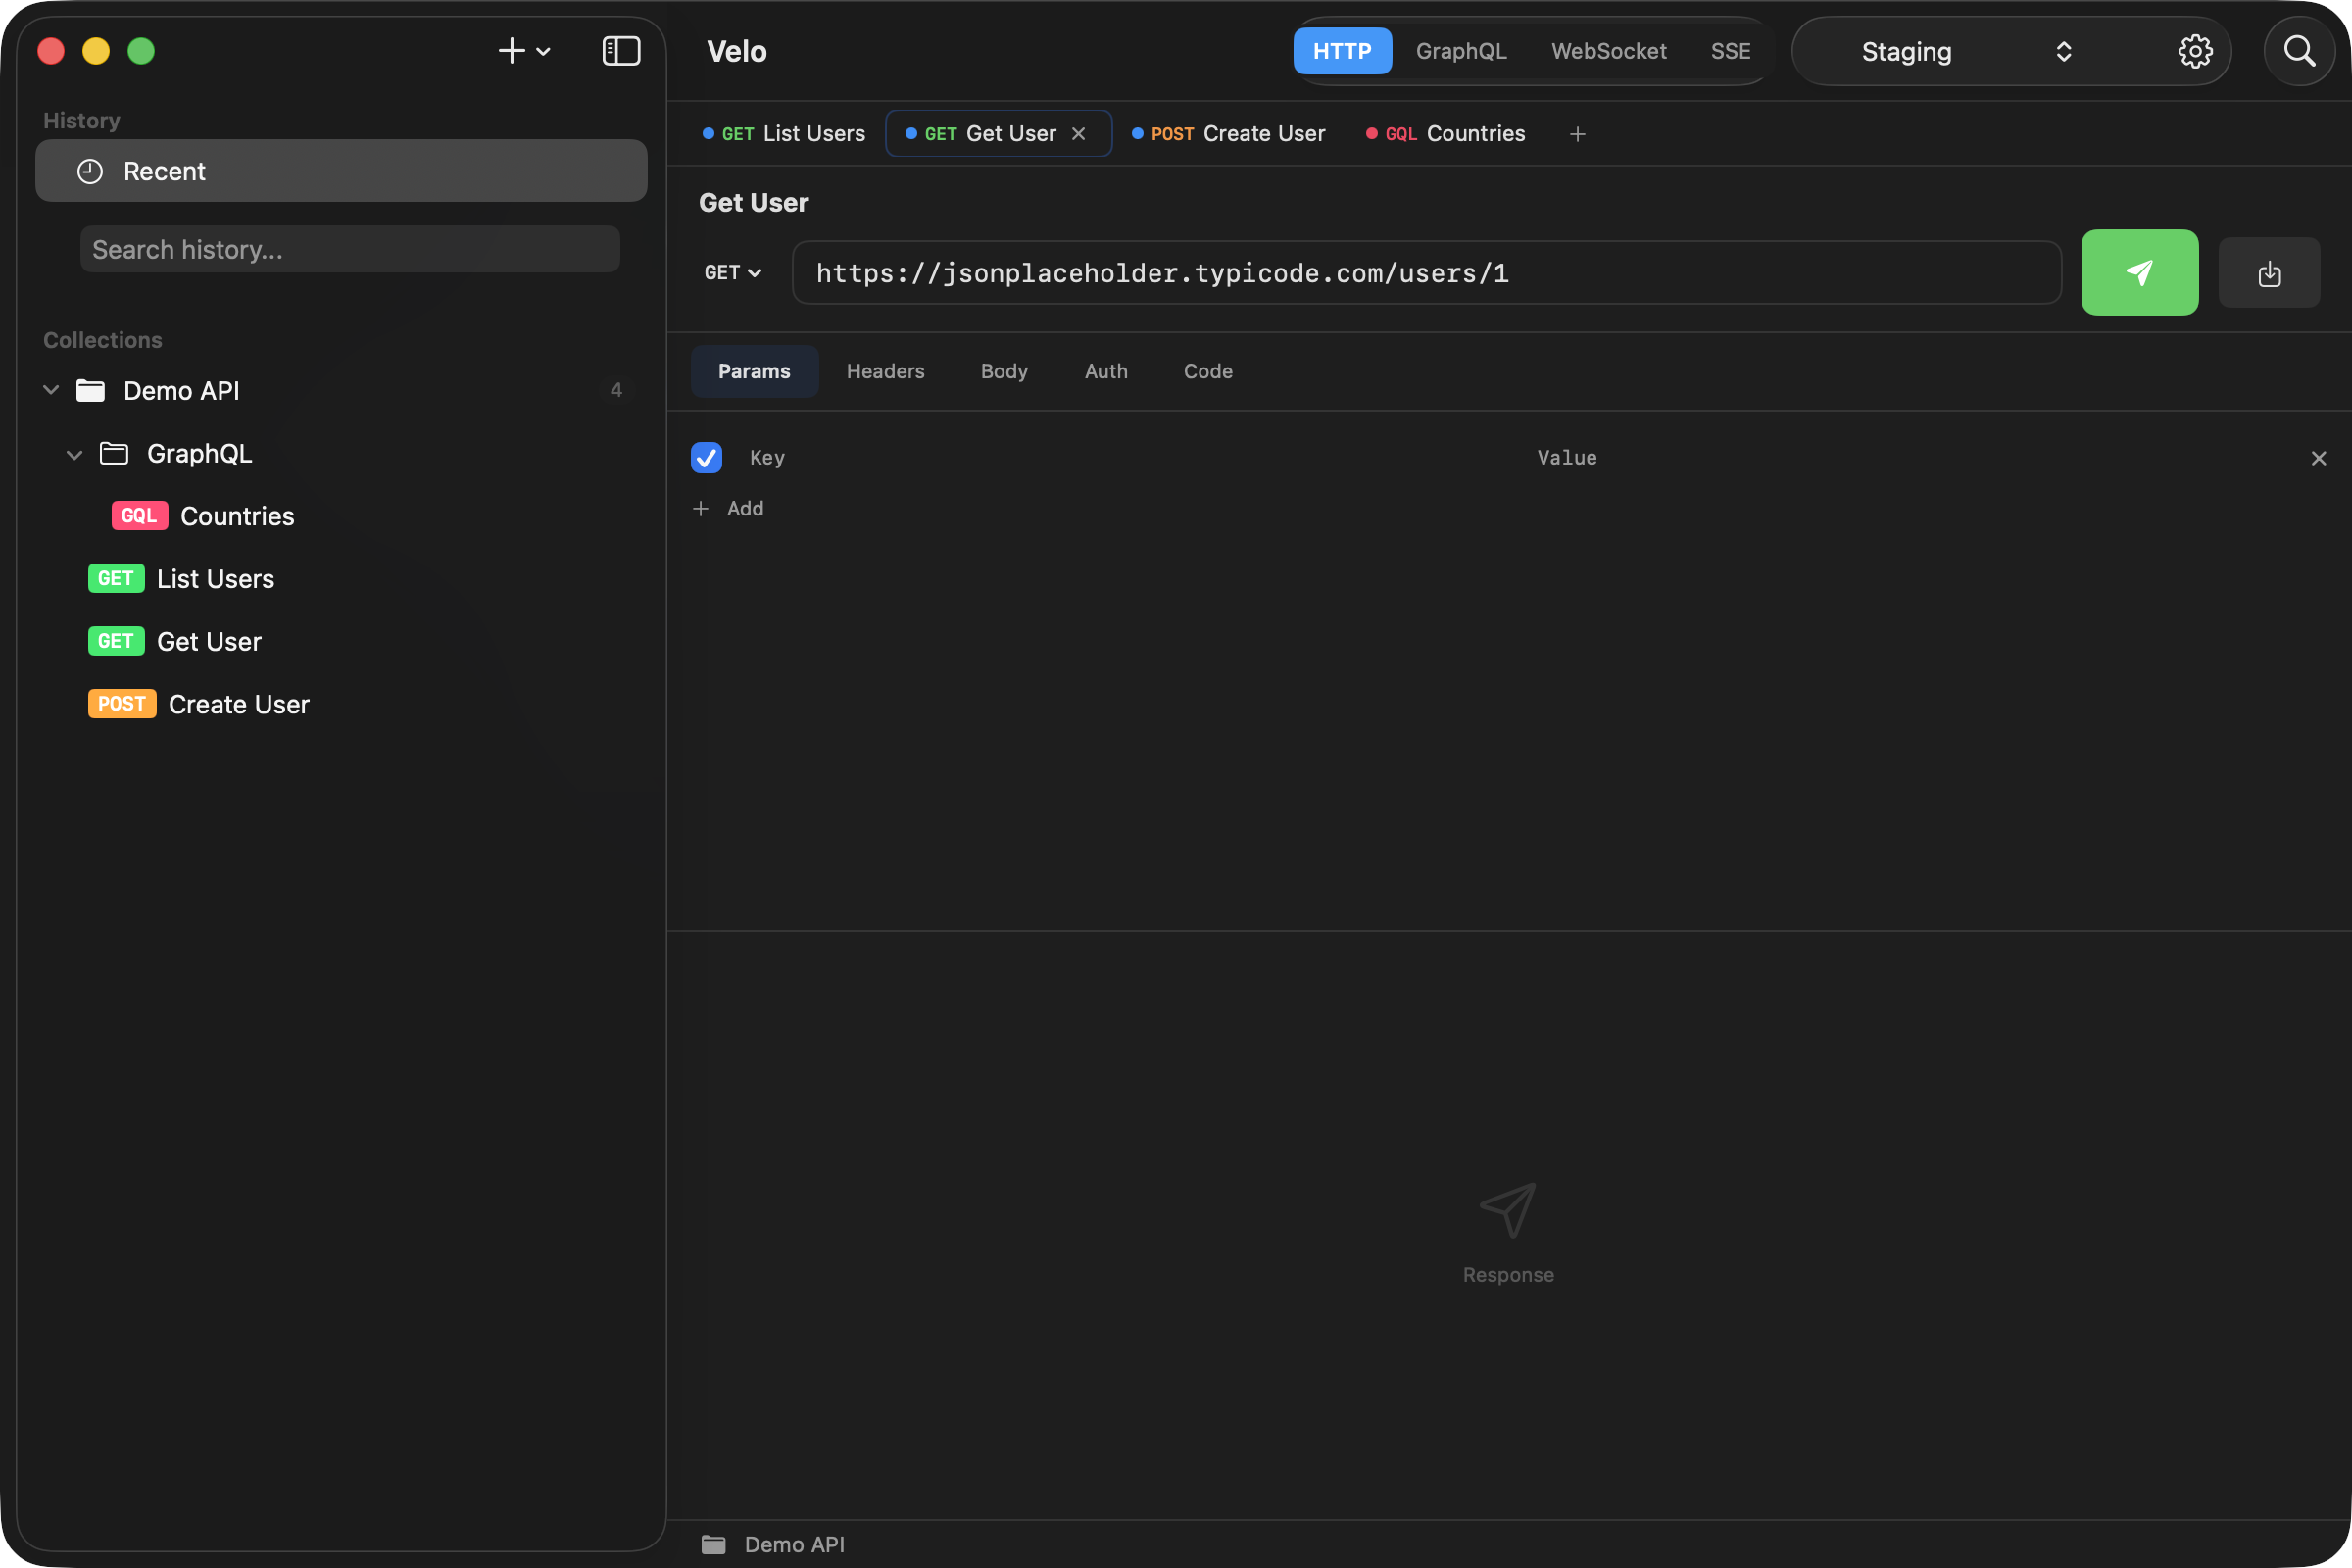Screen dimensions: 2352x1568
Task: Click the GQL badge for Countries
Action: click(139, 516)
